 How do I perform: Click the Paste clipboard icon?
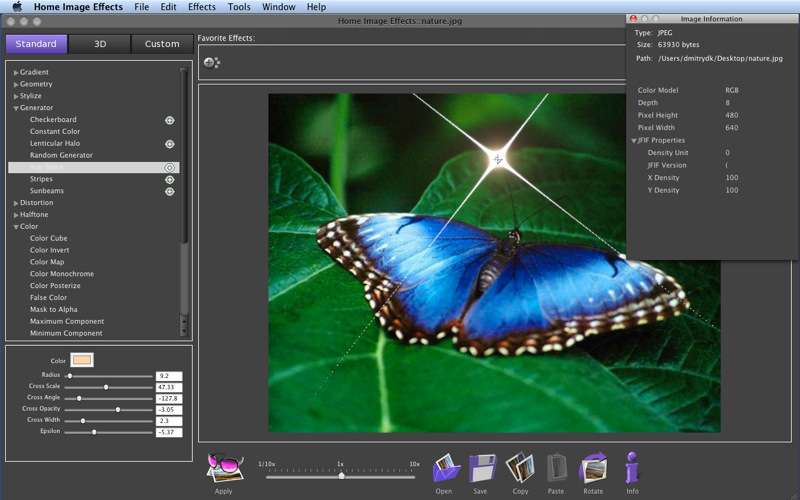click(556, 468)
